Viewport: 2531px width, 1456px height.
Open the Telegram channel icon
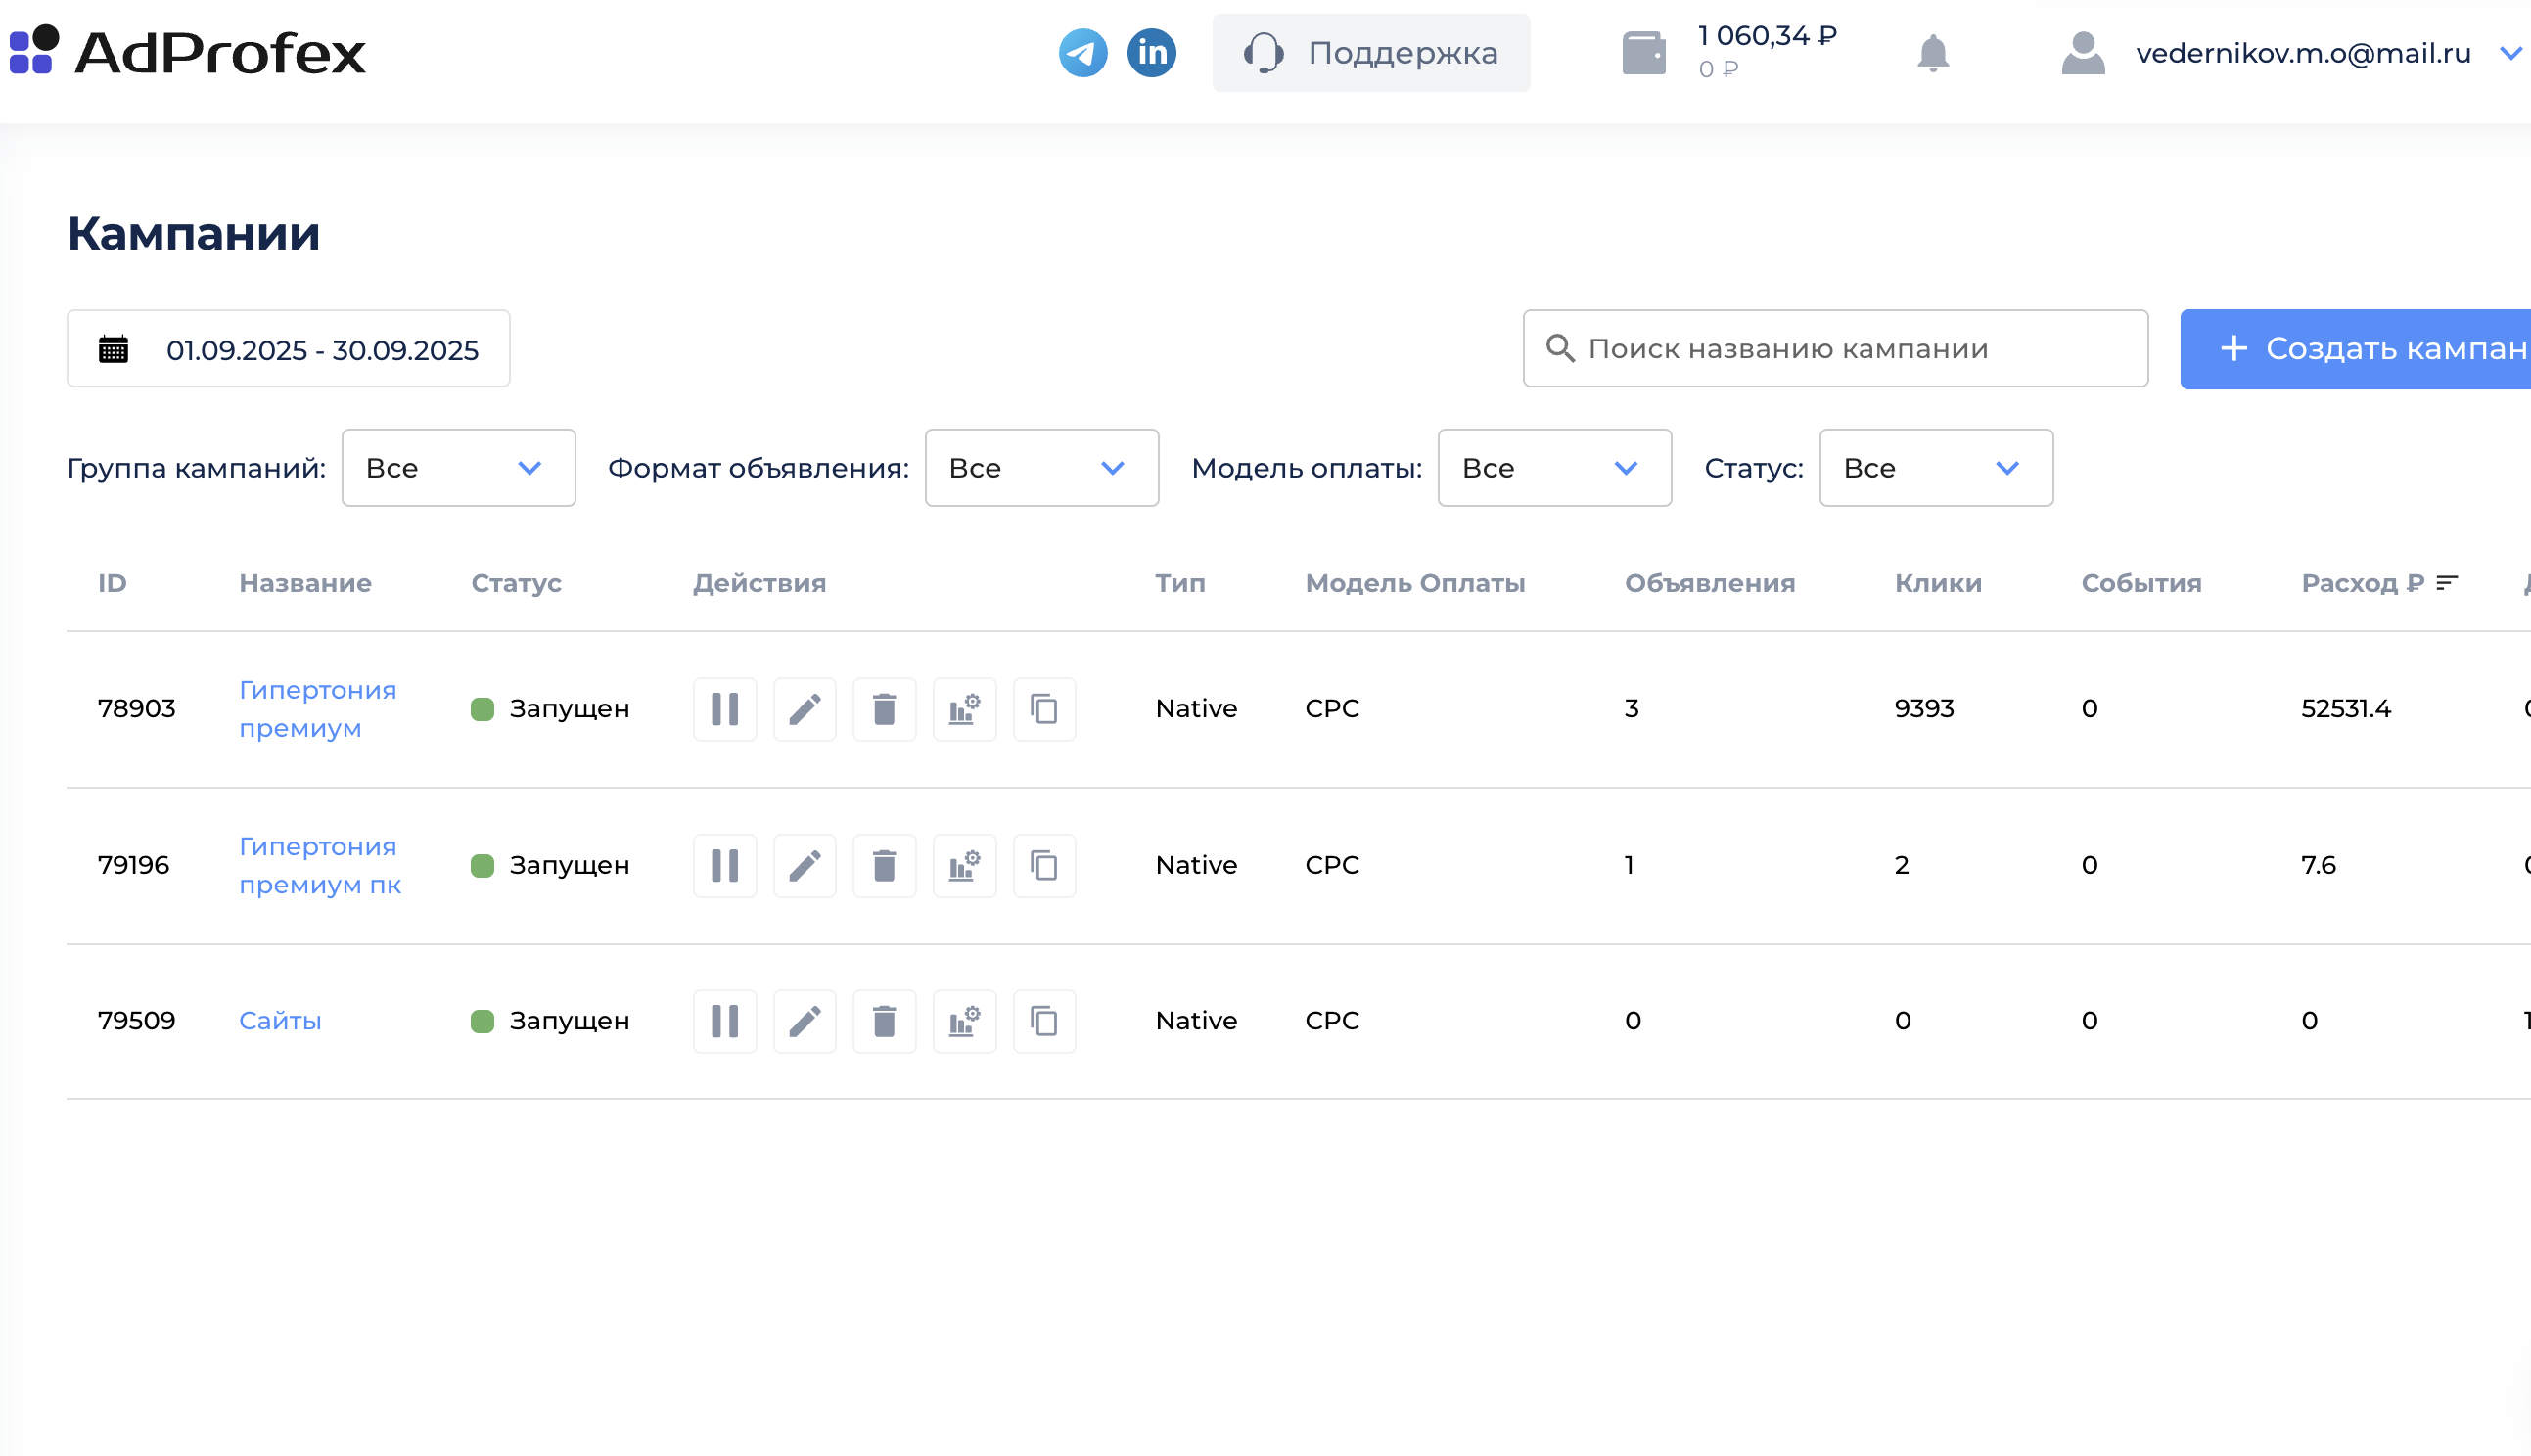(1083, 53)
